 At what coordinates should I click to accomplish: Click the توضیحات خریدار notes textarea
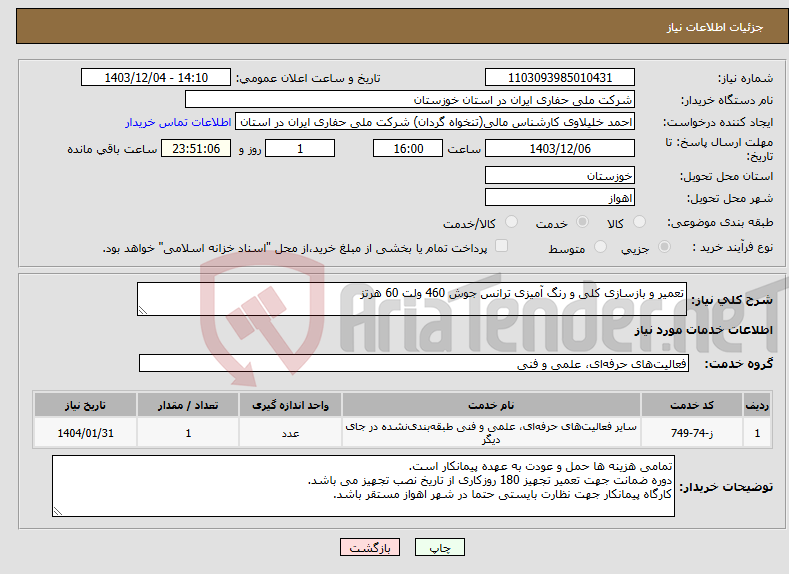point(363,486)
